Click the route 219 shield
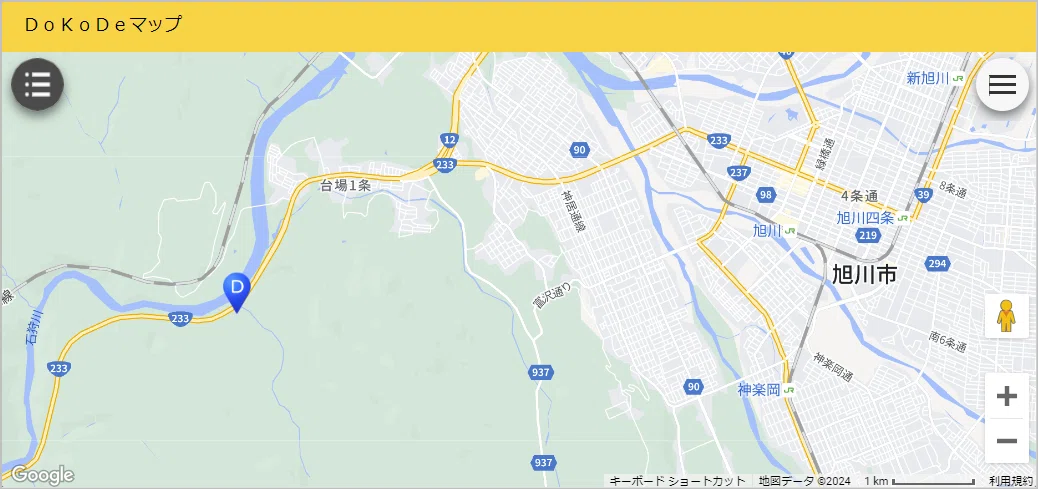 (867, 235)
